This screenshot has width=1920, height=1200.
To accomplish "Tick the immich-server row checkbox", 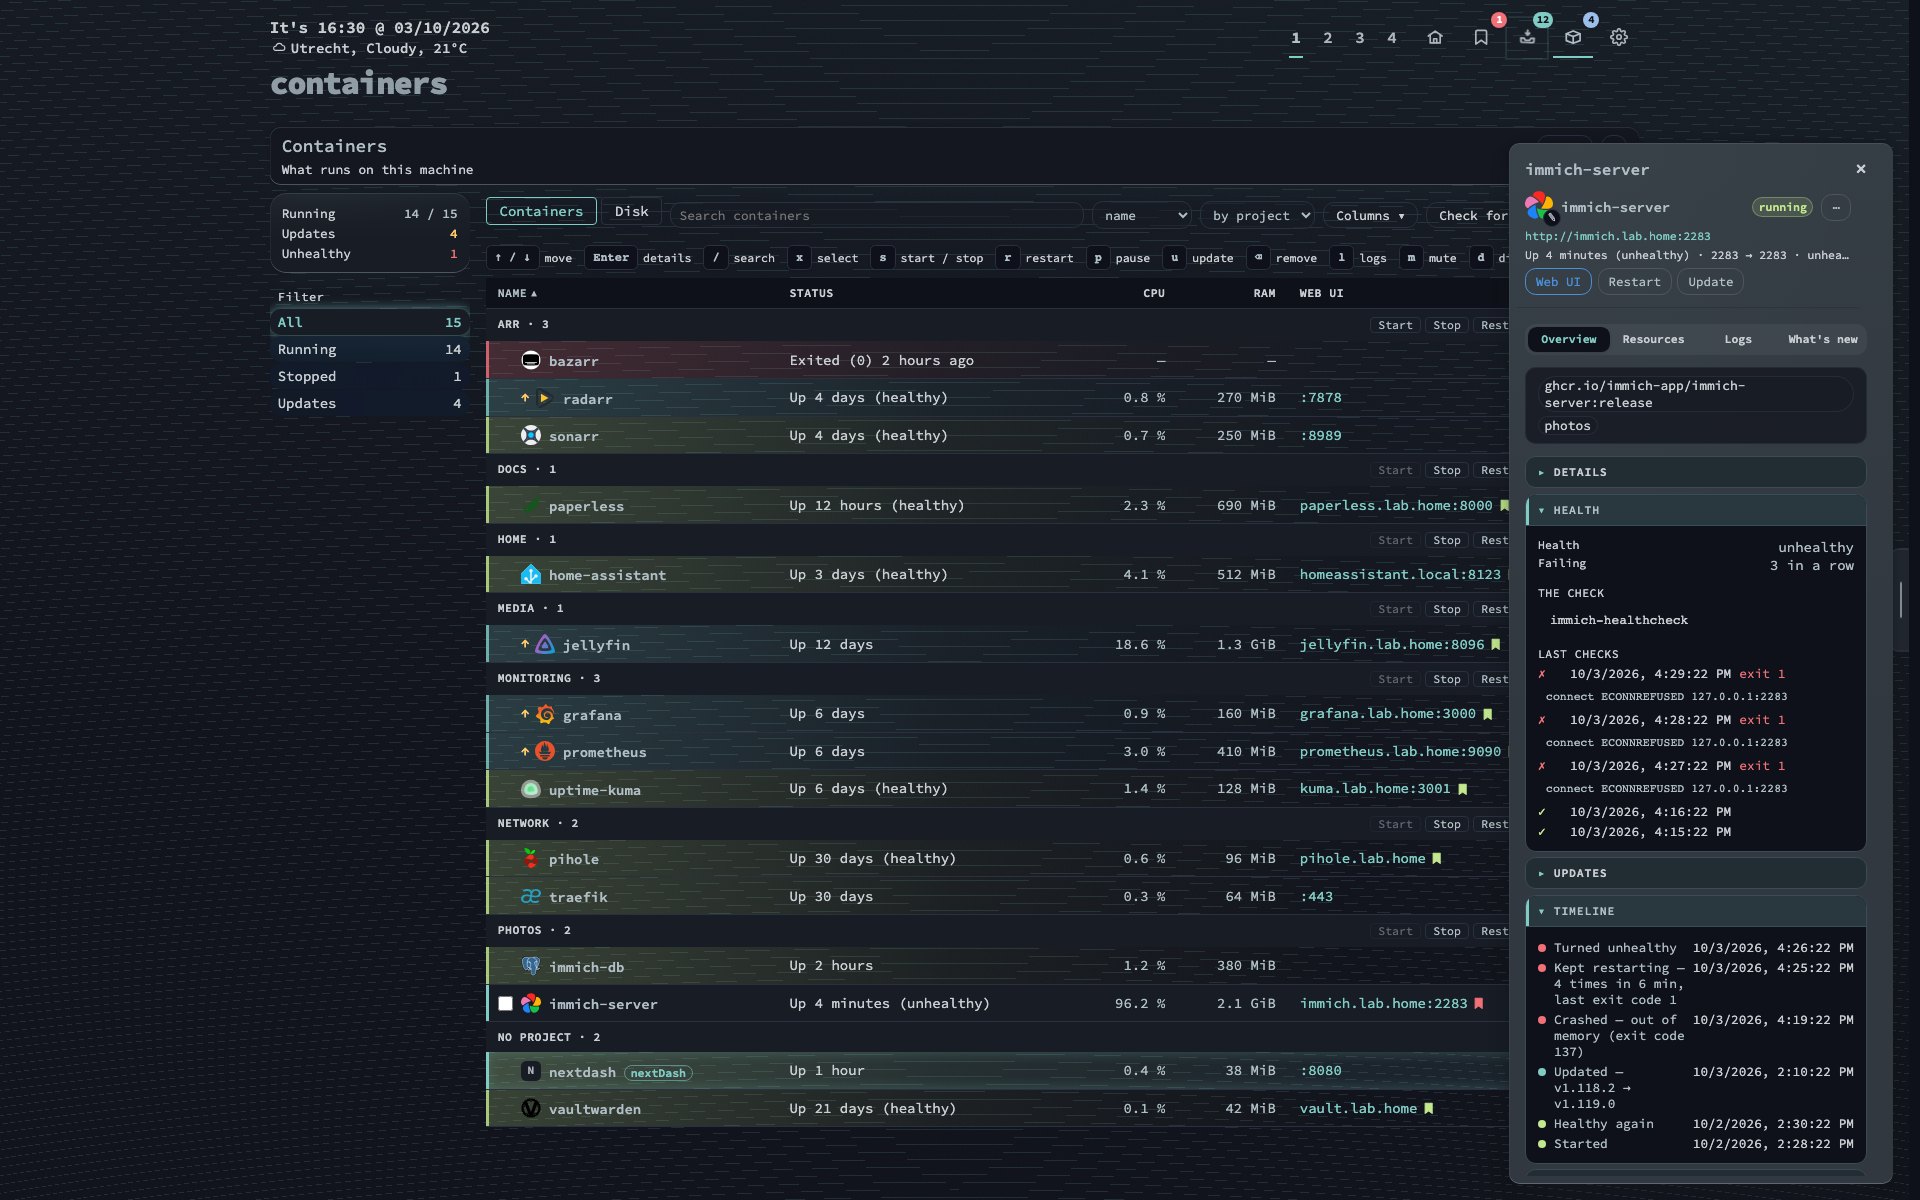I will (x=505, y=1003).
